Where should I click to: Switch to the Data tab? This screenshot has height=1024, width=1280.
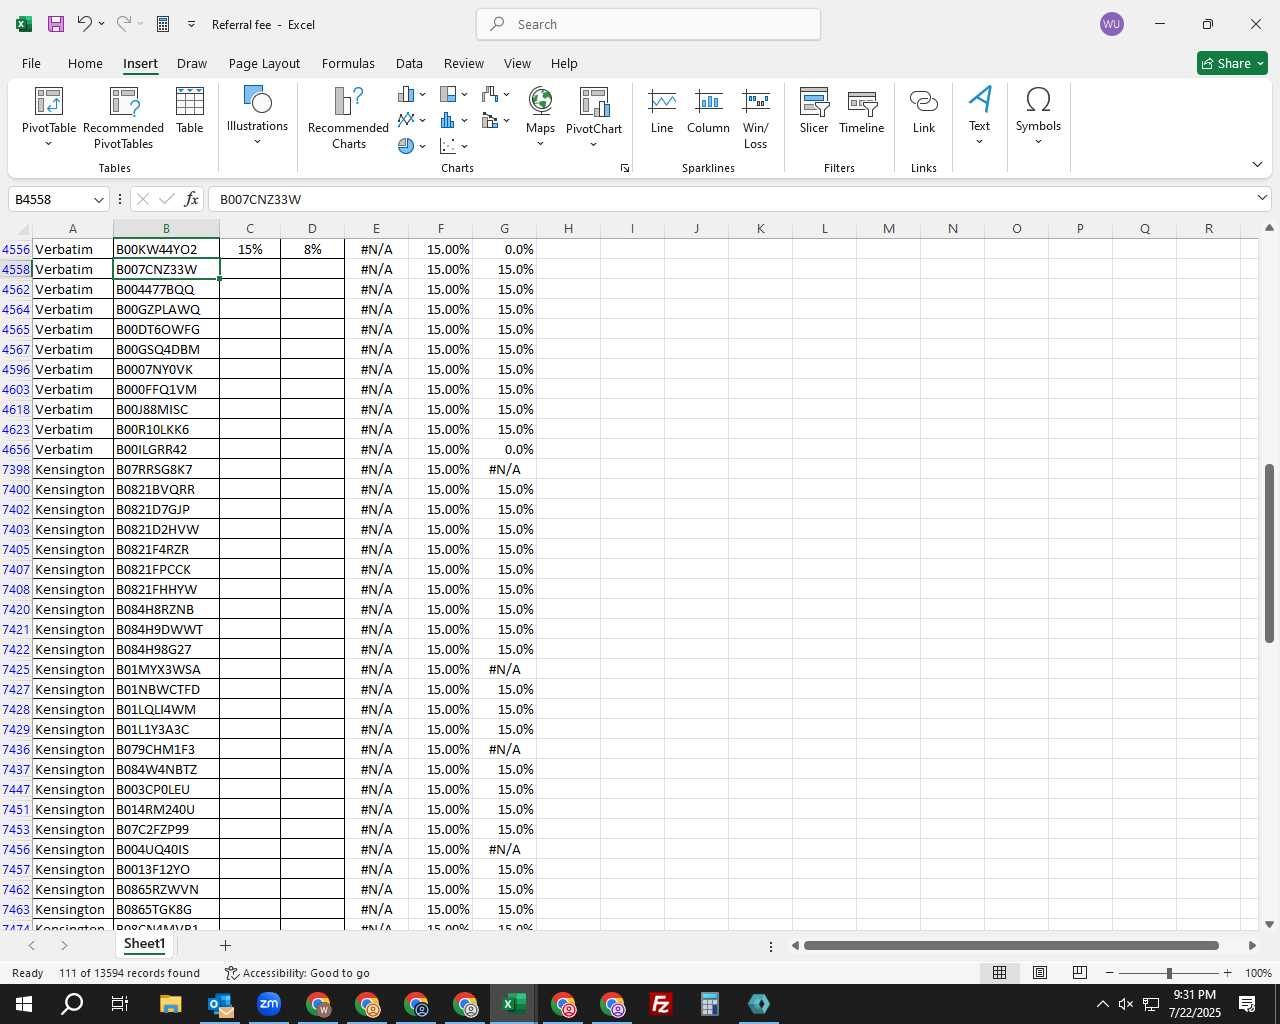point(409,63)
